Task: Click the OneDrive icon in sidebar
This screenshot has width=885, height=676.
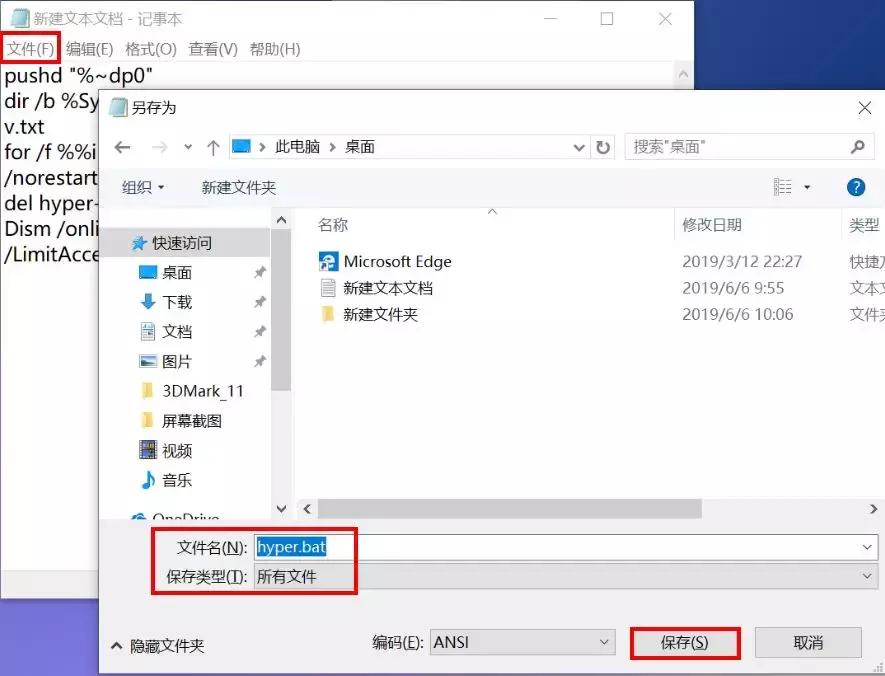Action: [x=143, y=514]
